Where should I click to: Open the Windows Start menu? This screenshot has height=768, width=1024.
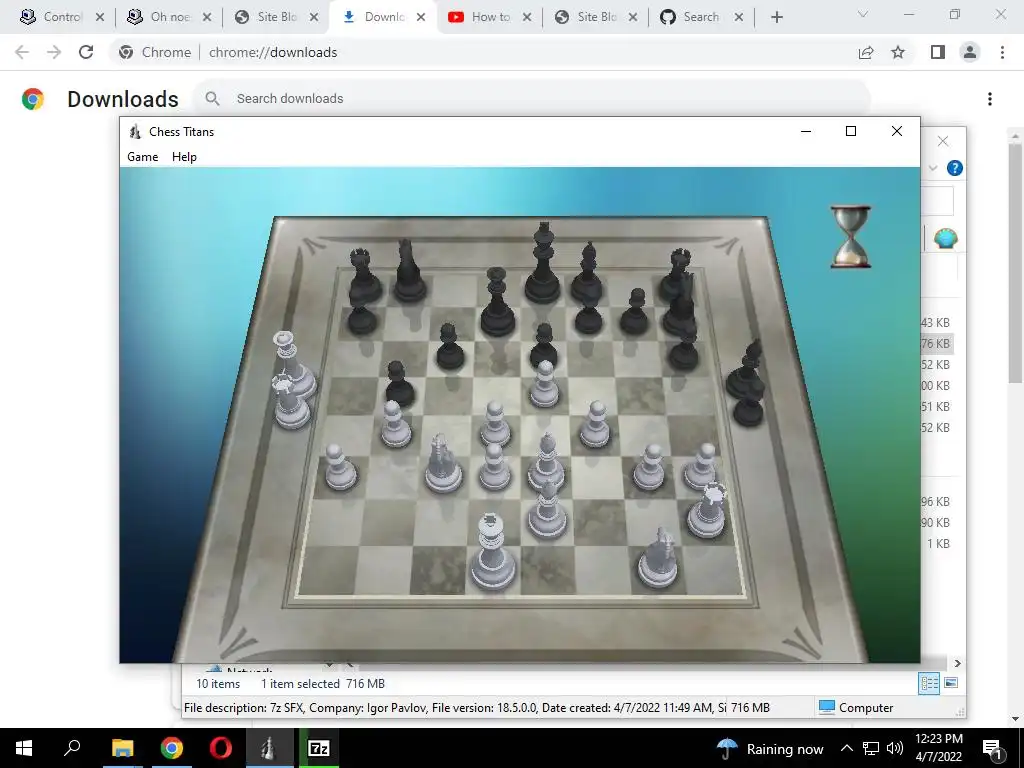coord(24,748)
